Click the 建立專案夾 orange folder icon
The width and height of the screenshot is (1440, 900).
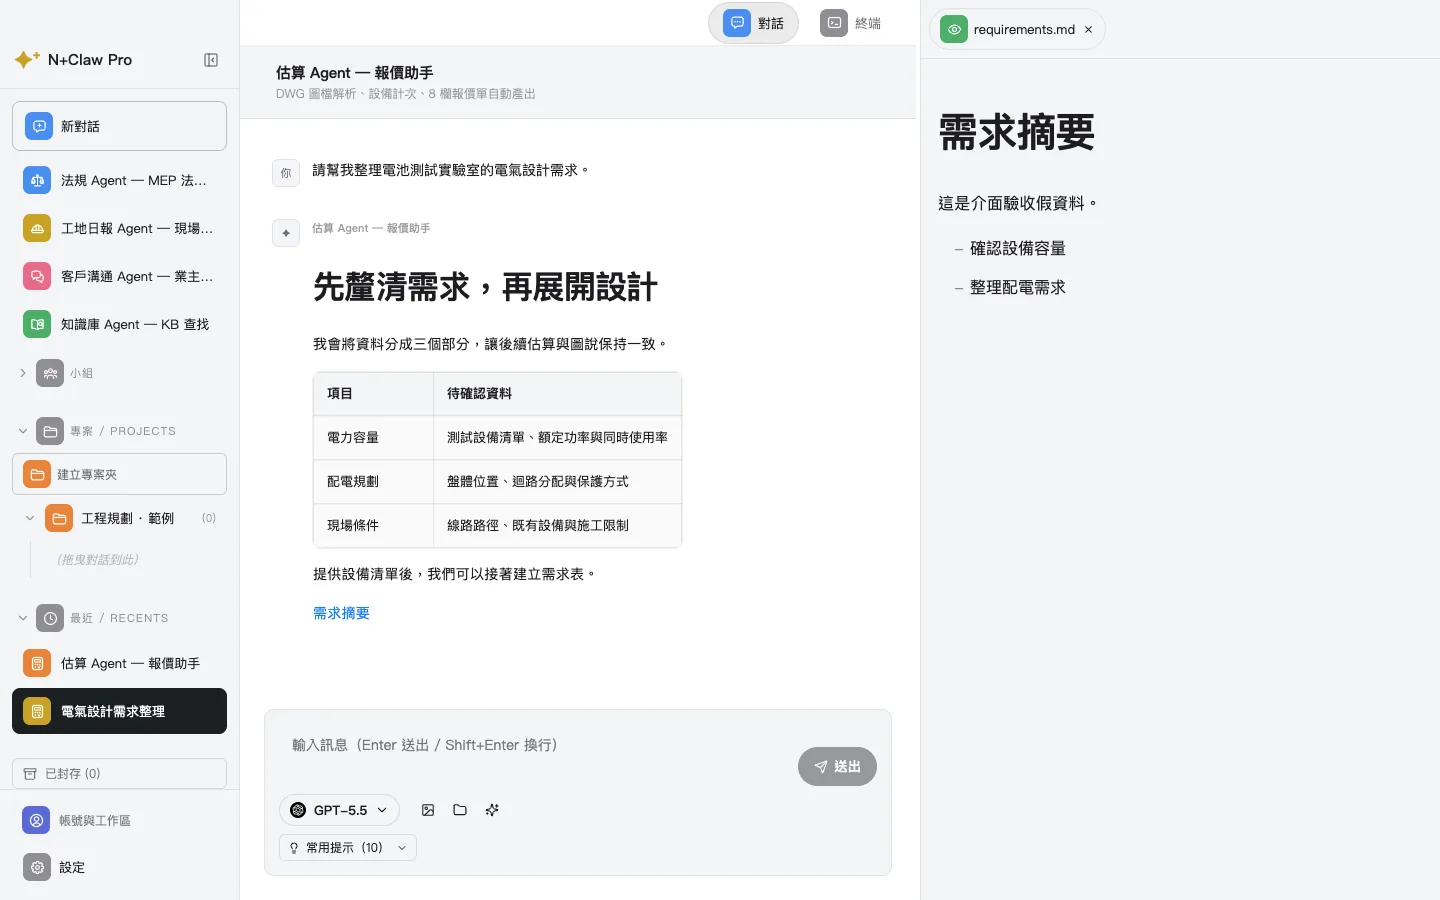tap(37, 474)
